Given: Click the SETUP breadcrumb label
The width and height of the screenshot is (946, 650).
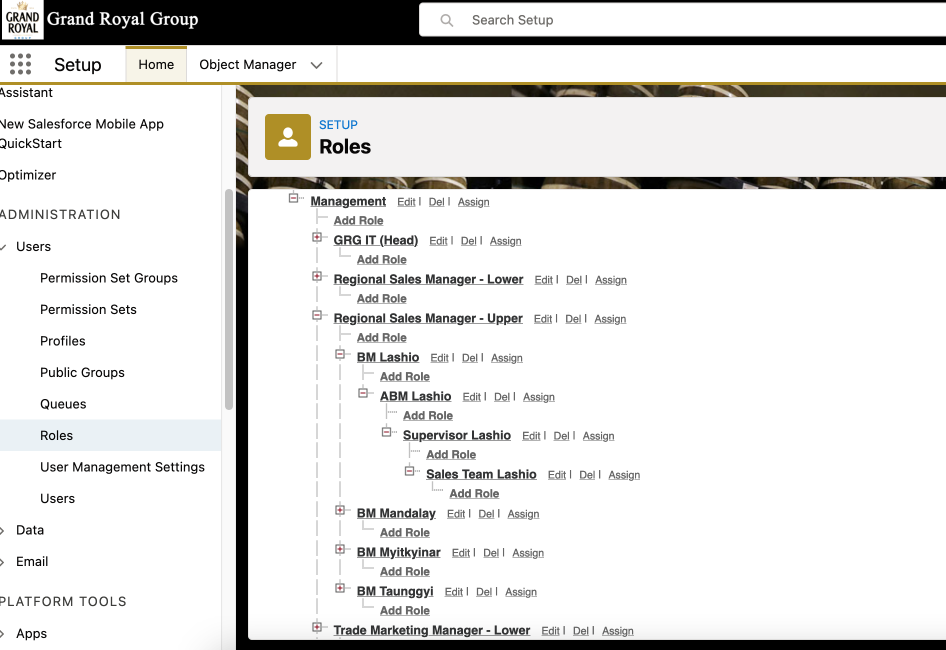Looking at the screenshot, I should coord(338,125).
